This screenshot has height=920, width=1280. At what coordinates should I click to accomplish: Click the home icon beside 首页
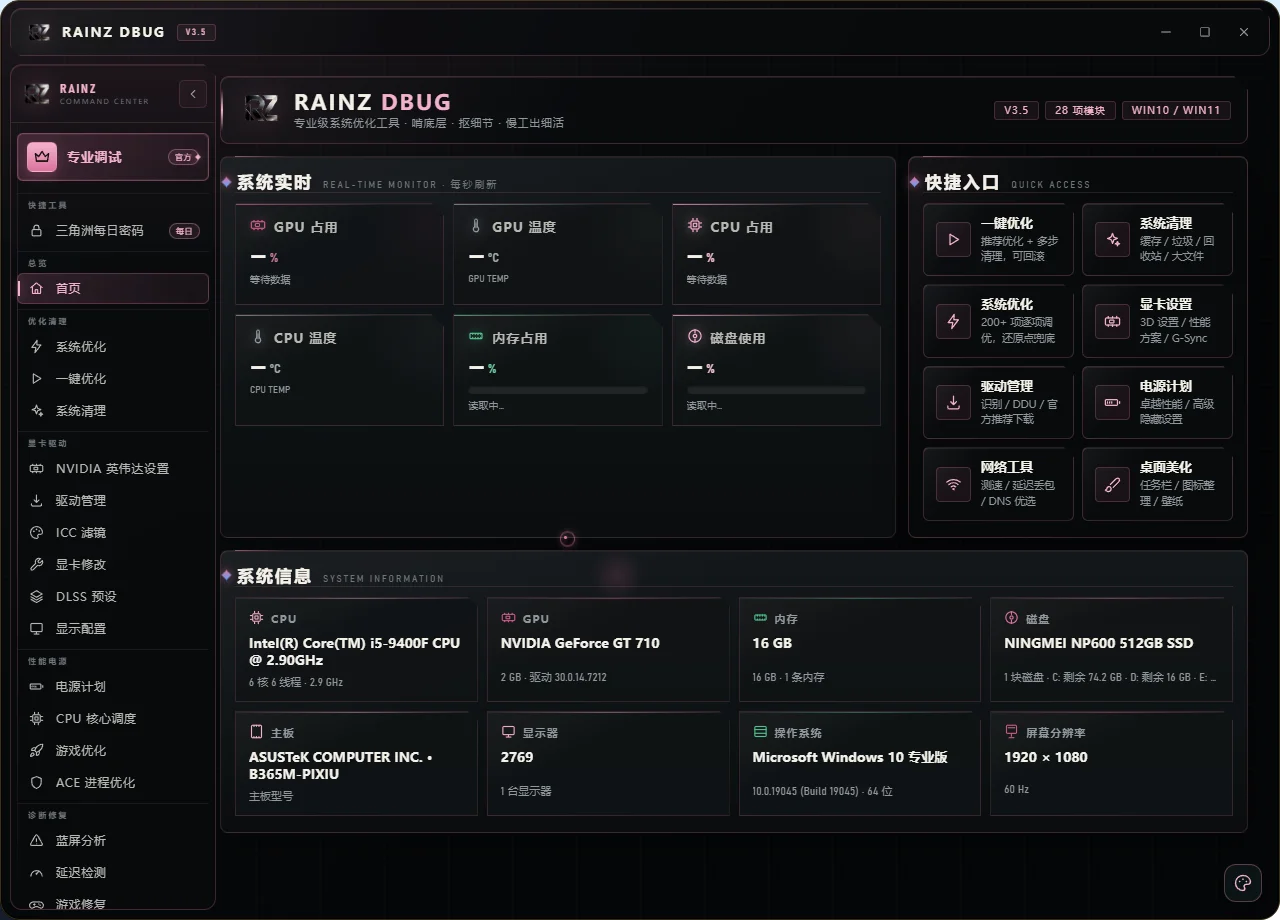pos(37,288)
